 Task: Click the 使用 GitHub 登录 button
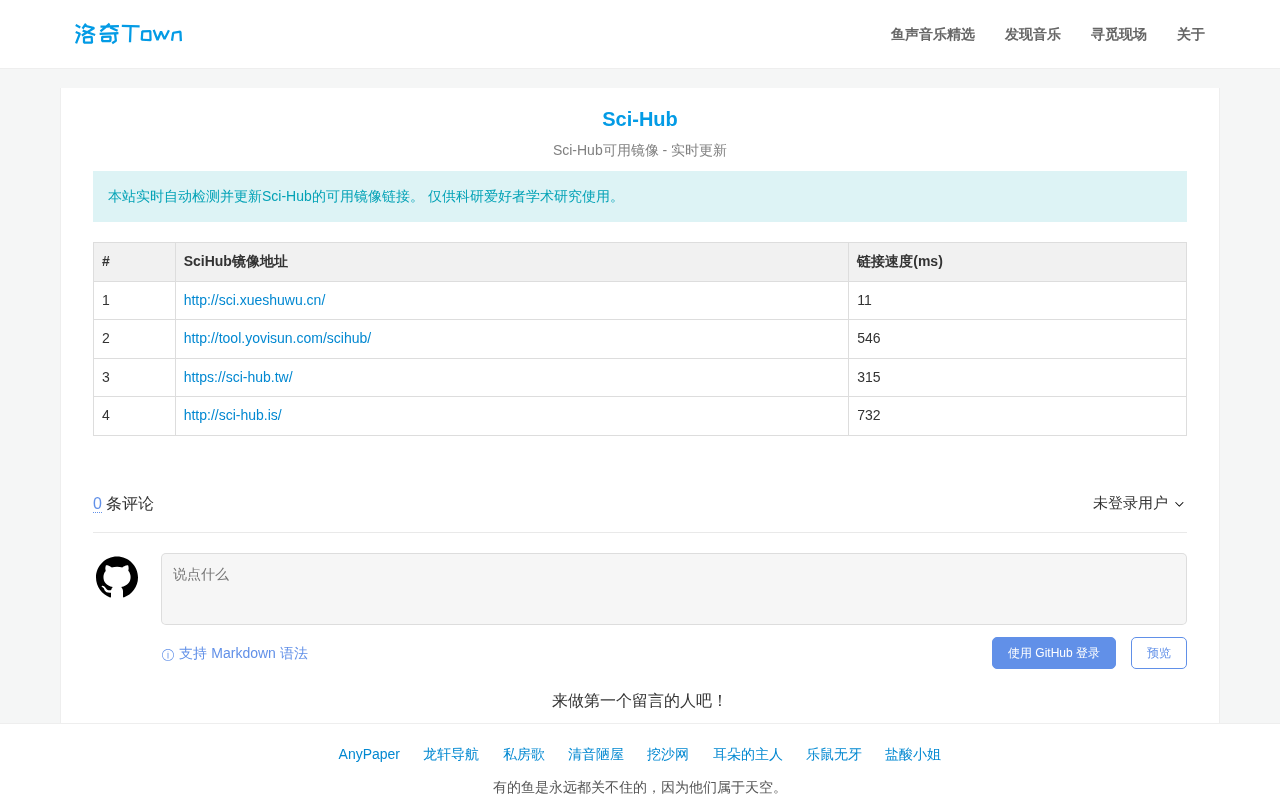click(x=1054, y=653)
